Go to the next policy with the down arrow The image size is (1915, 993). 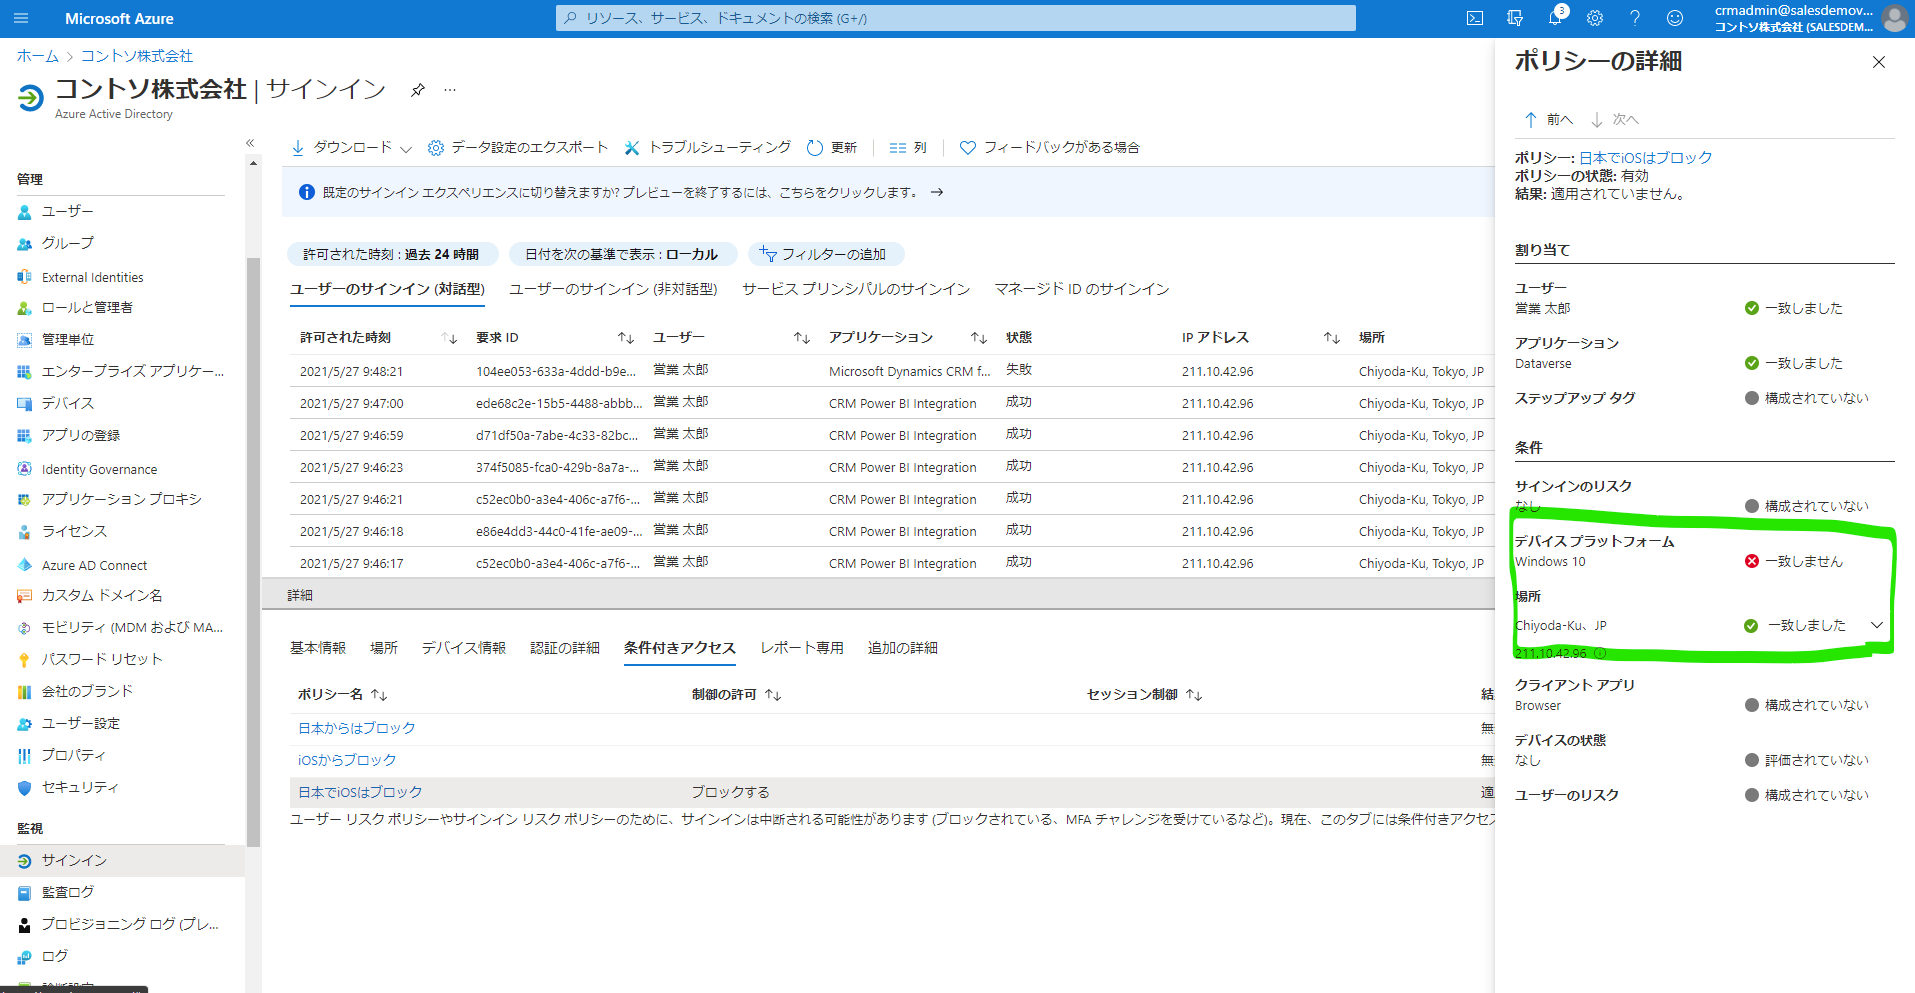[x=1614, y=120]
